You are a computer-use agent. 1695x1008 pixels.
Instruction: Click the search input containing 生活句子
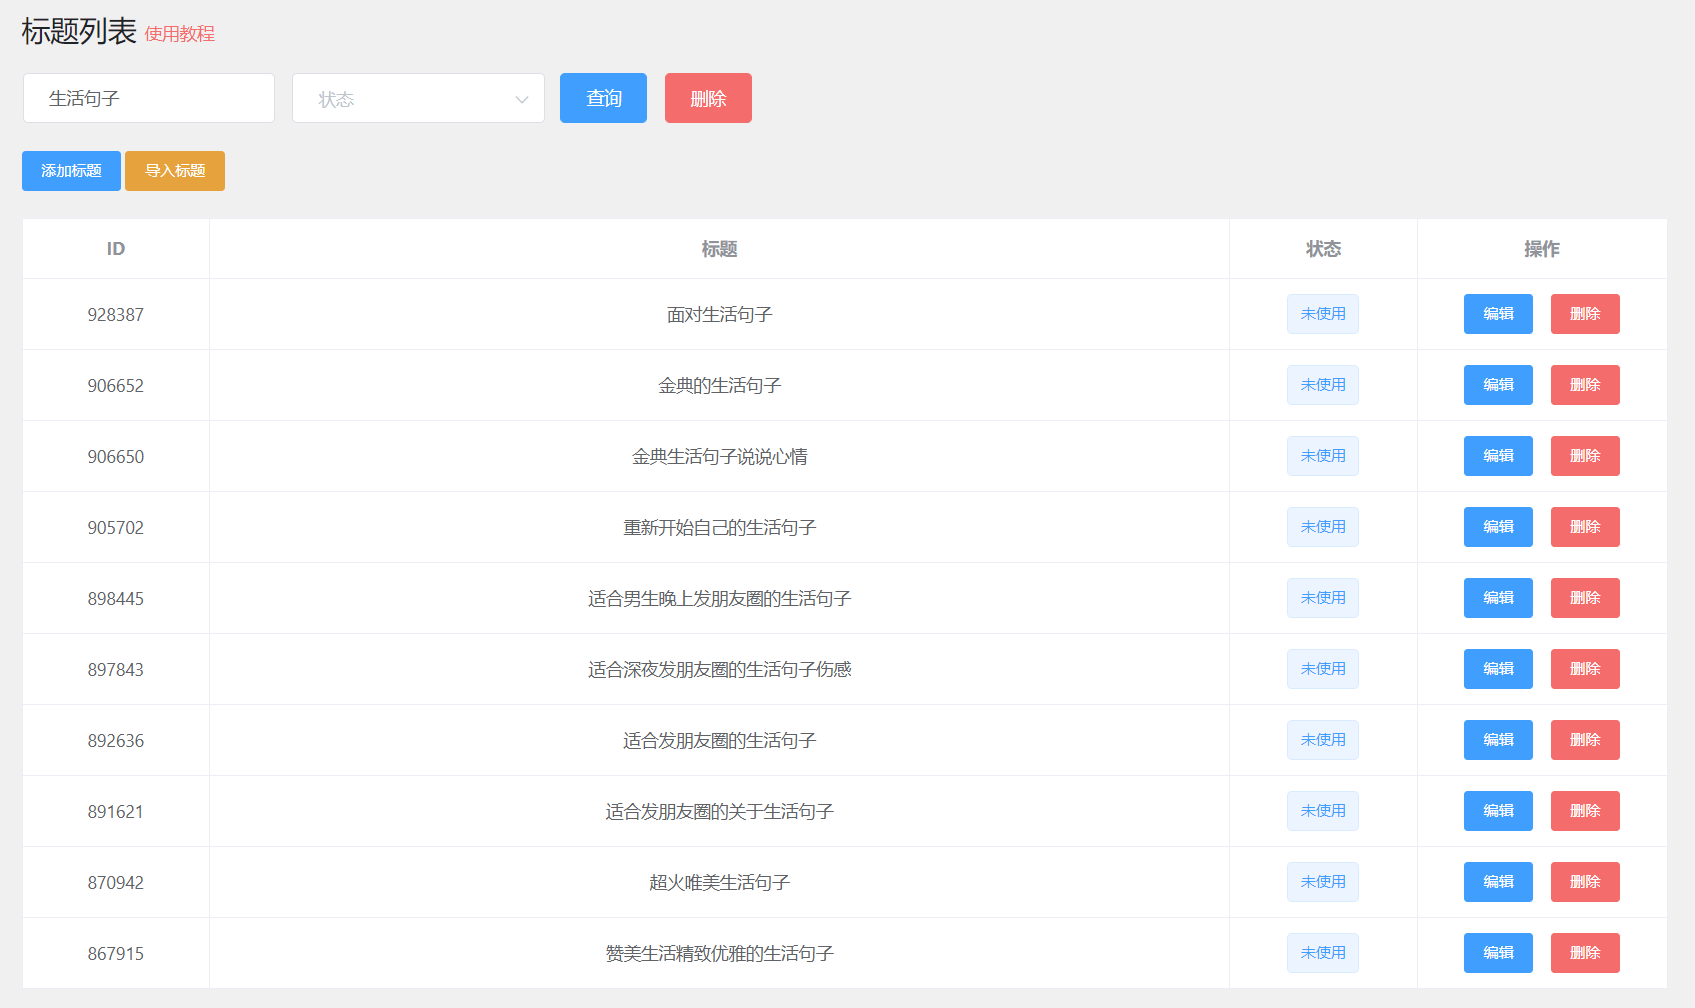pyautogui.click(x=149, y=98)
